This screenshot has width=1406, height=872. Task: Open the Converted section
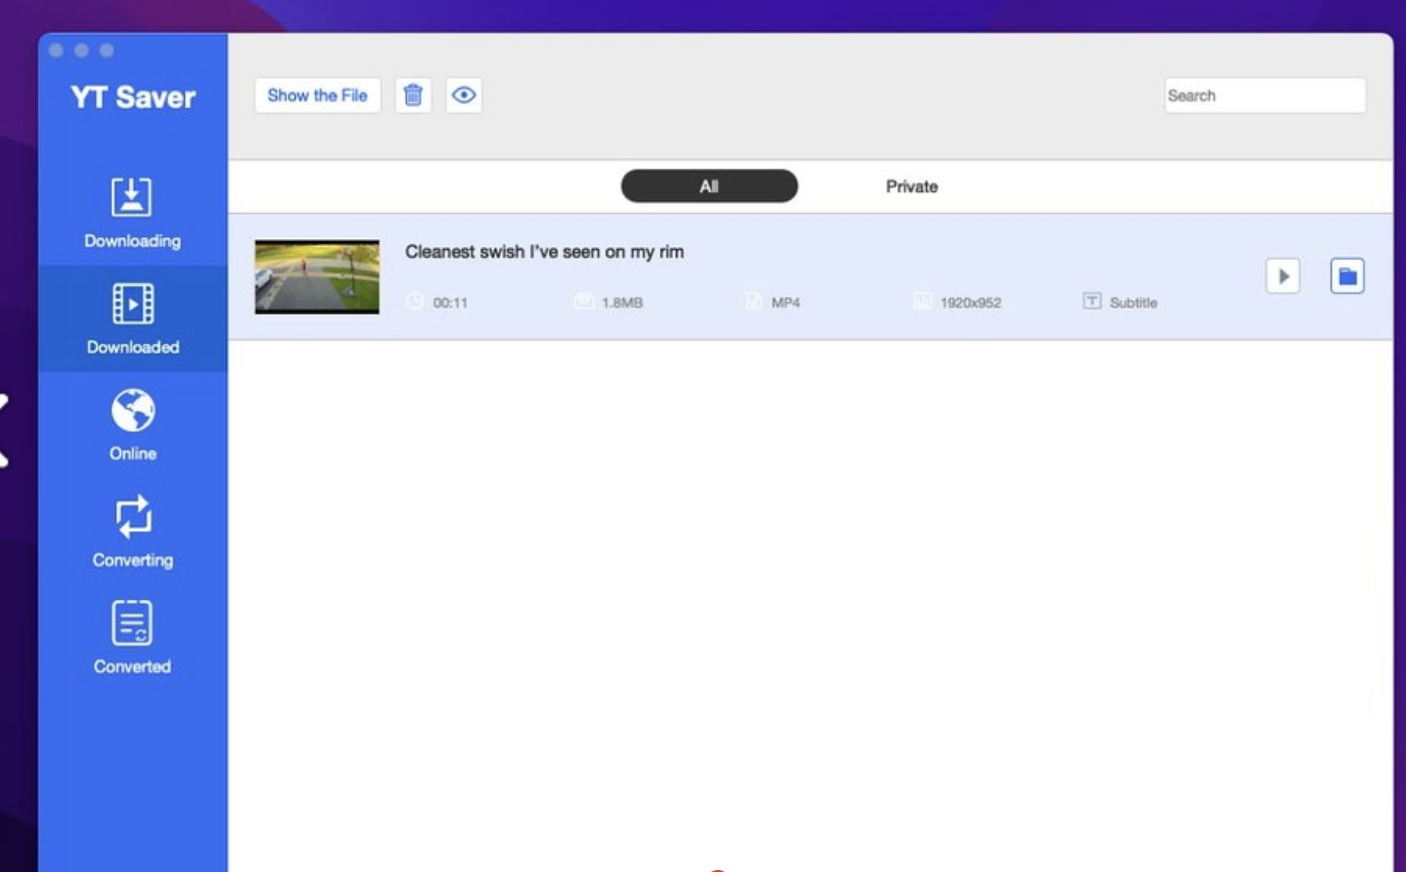tap(133, 636)
